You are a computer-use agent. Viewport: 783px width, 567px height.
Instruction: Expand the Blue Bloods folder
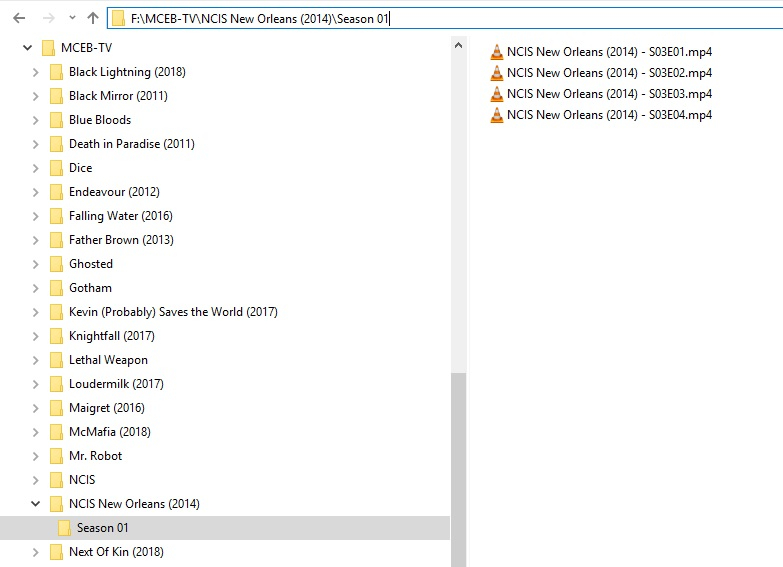pyautogui.click(x=35, y=120)
